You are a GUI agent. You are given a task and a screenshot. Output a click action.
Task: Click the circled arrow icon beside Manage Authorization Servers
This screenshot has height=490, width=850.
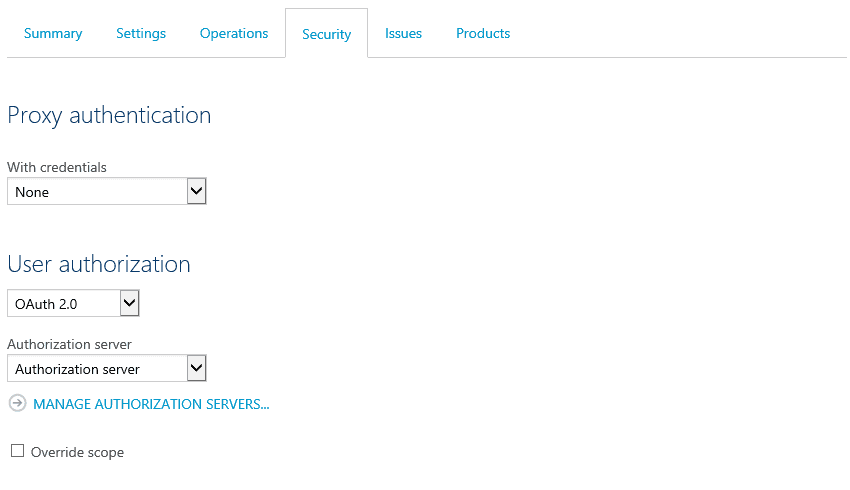(17, 403)
